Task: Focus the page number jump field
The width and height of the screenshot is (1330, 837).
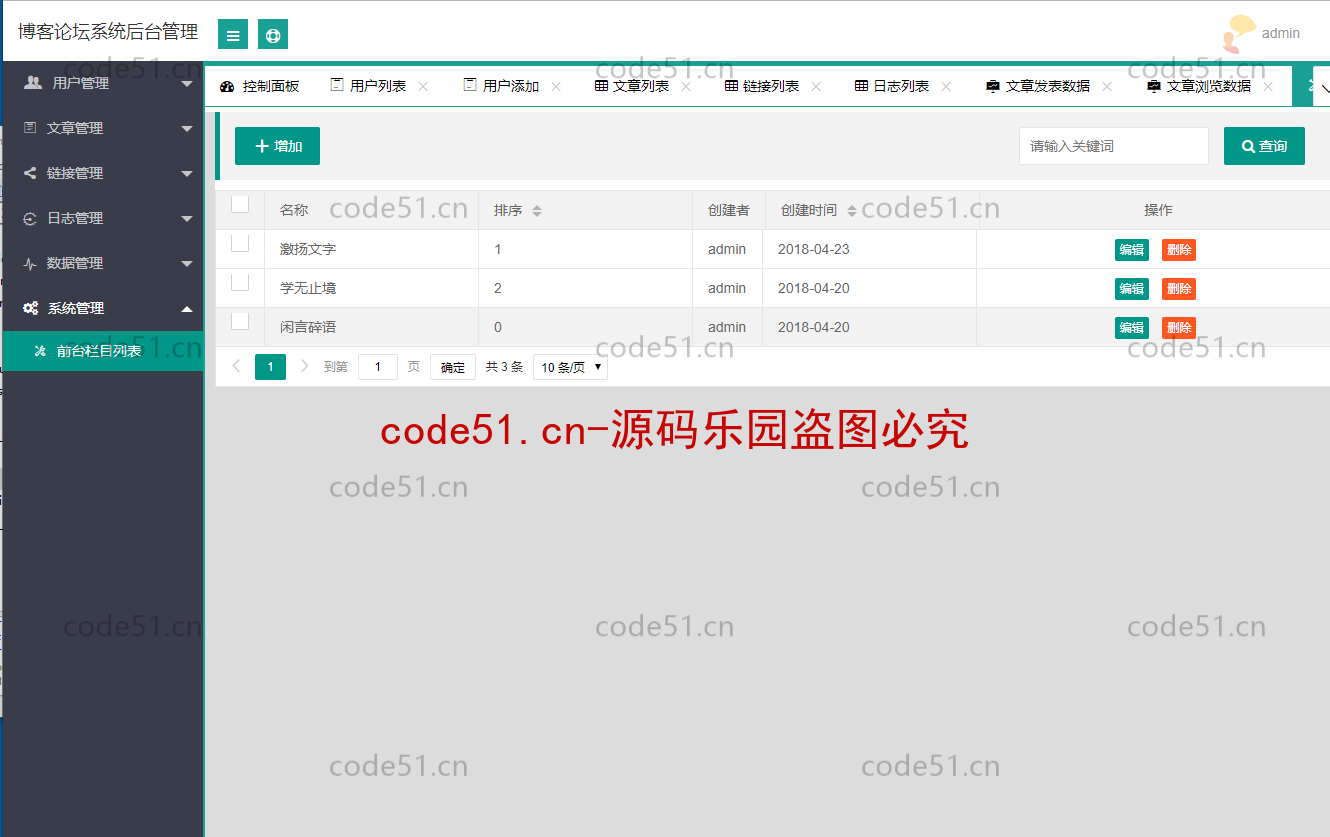Action: pyautogui.click(x=378, y=367)
